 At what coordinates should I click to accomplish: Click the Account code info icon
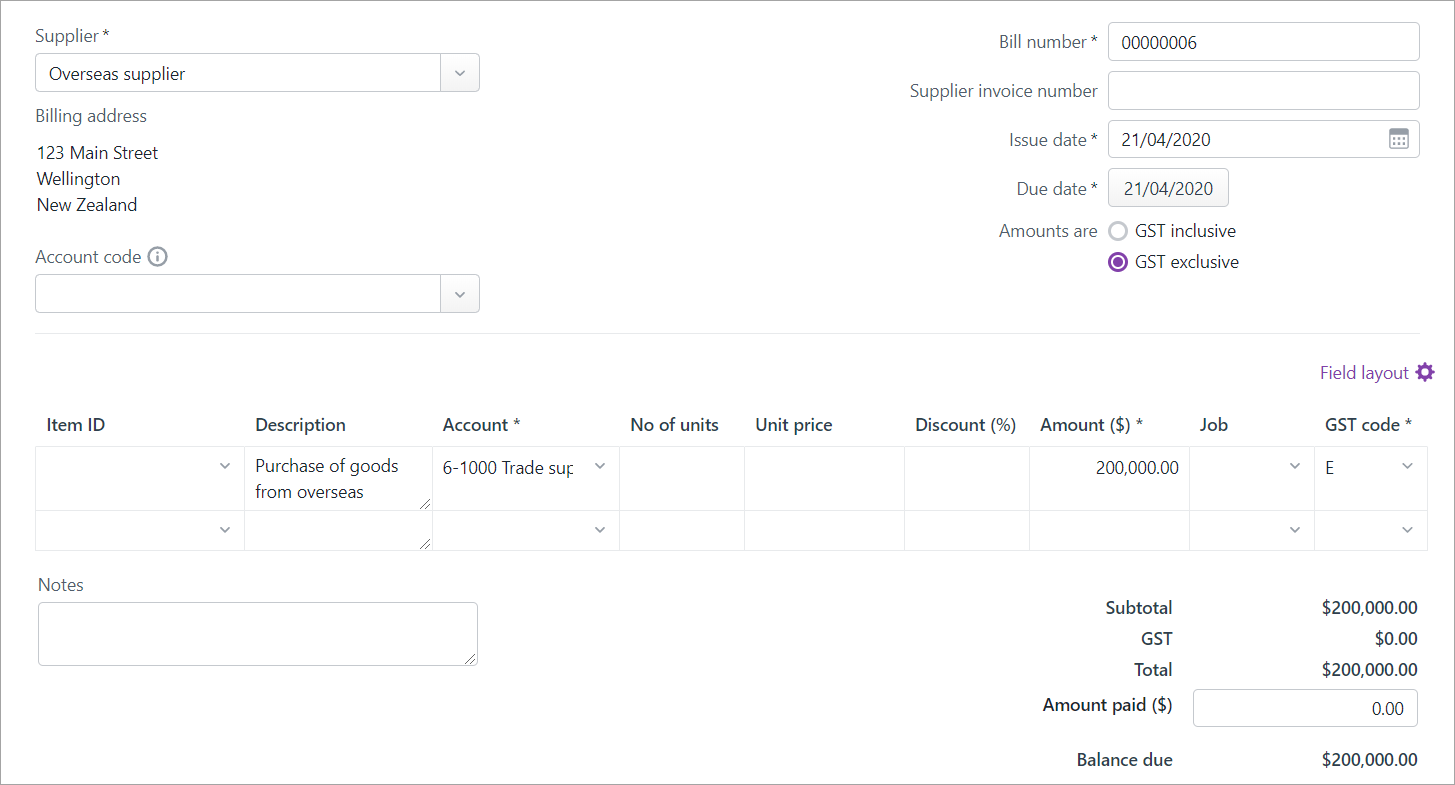coord(157,257)
